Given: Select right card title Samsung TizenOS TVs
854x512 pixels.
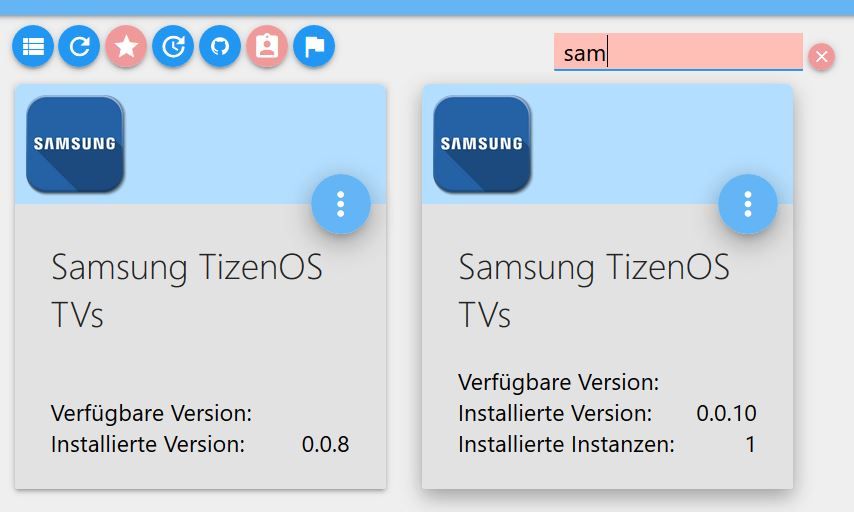Looking at the screenshot, I should pos(594,290).
